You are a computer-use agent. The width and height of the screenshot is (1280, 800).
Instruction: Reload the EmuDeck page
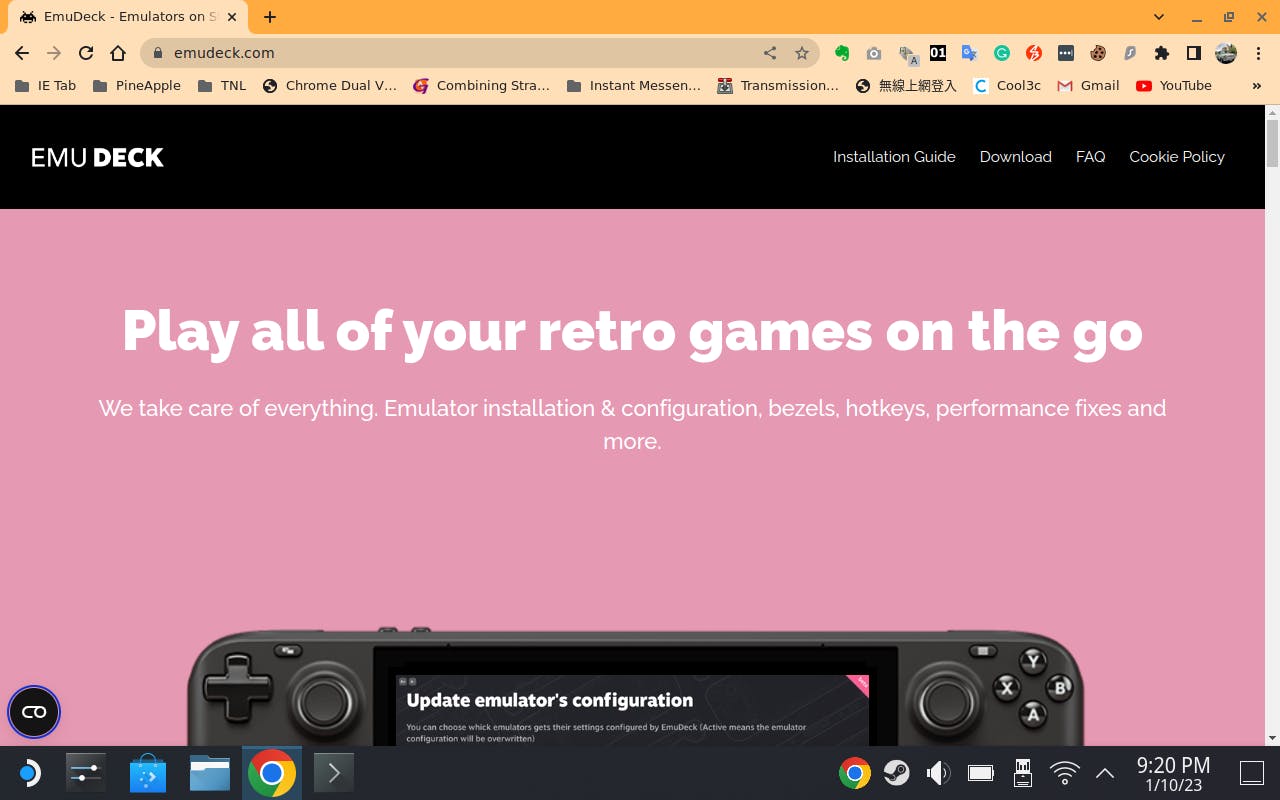[86, 53]
